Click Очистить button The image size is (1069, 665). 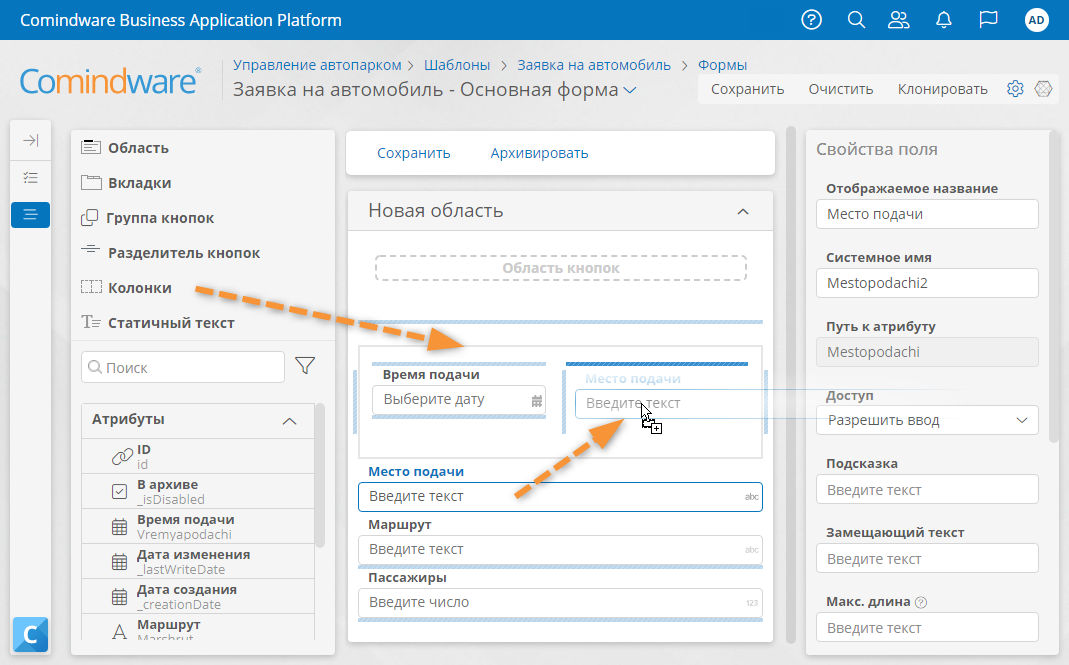[x=841, y=89]
